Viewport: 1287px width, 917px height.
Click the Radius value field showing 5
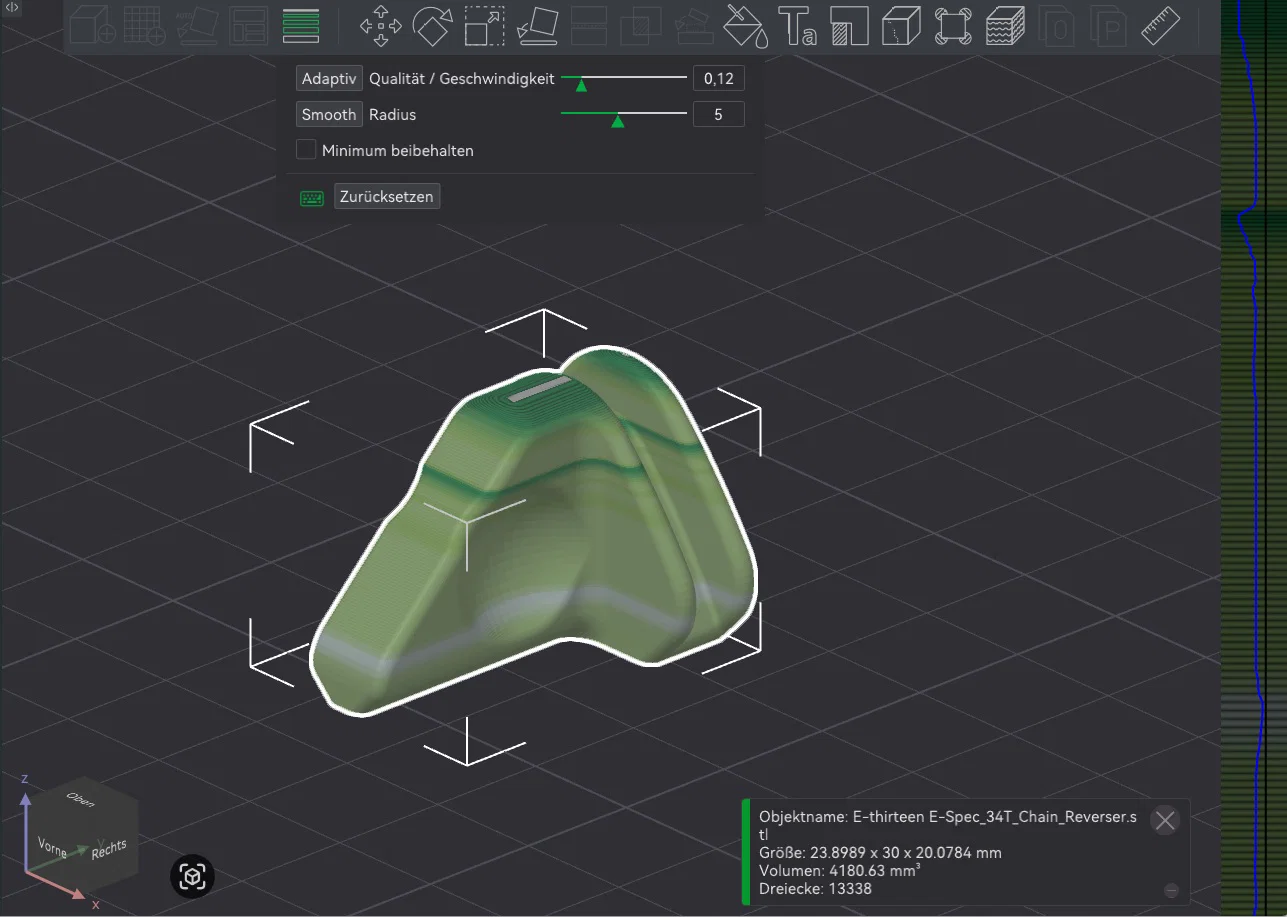[719, 115]
